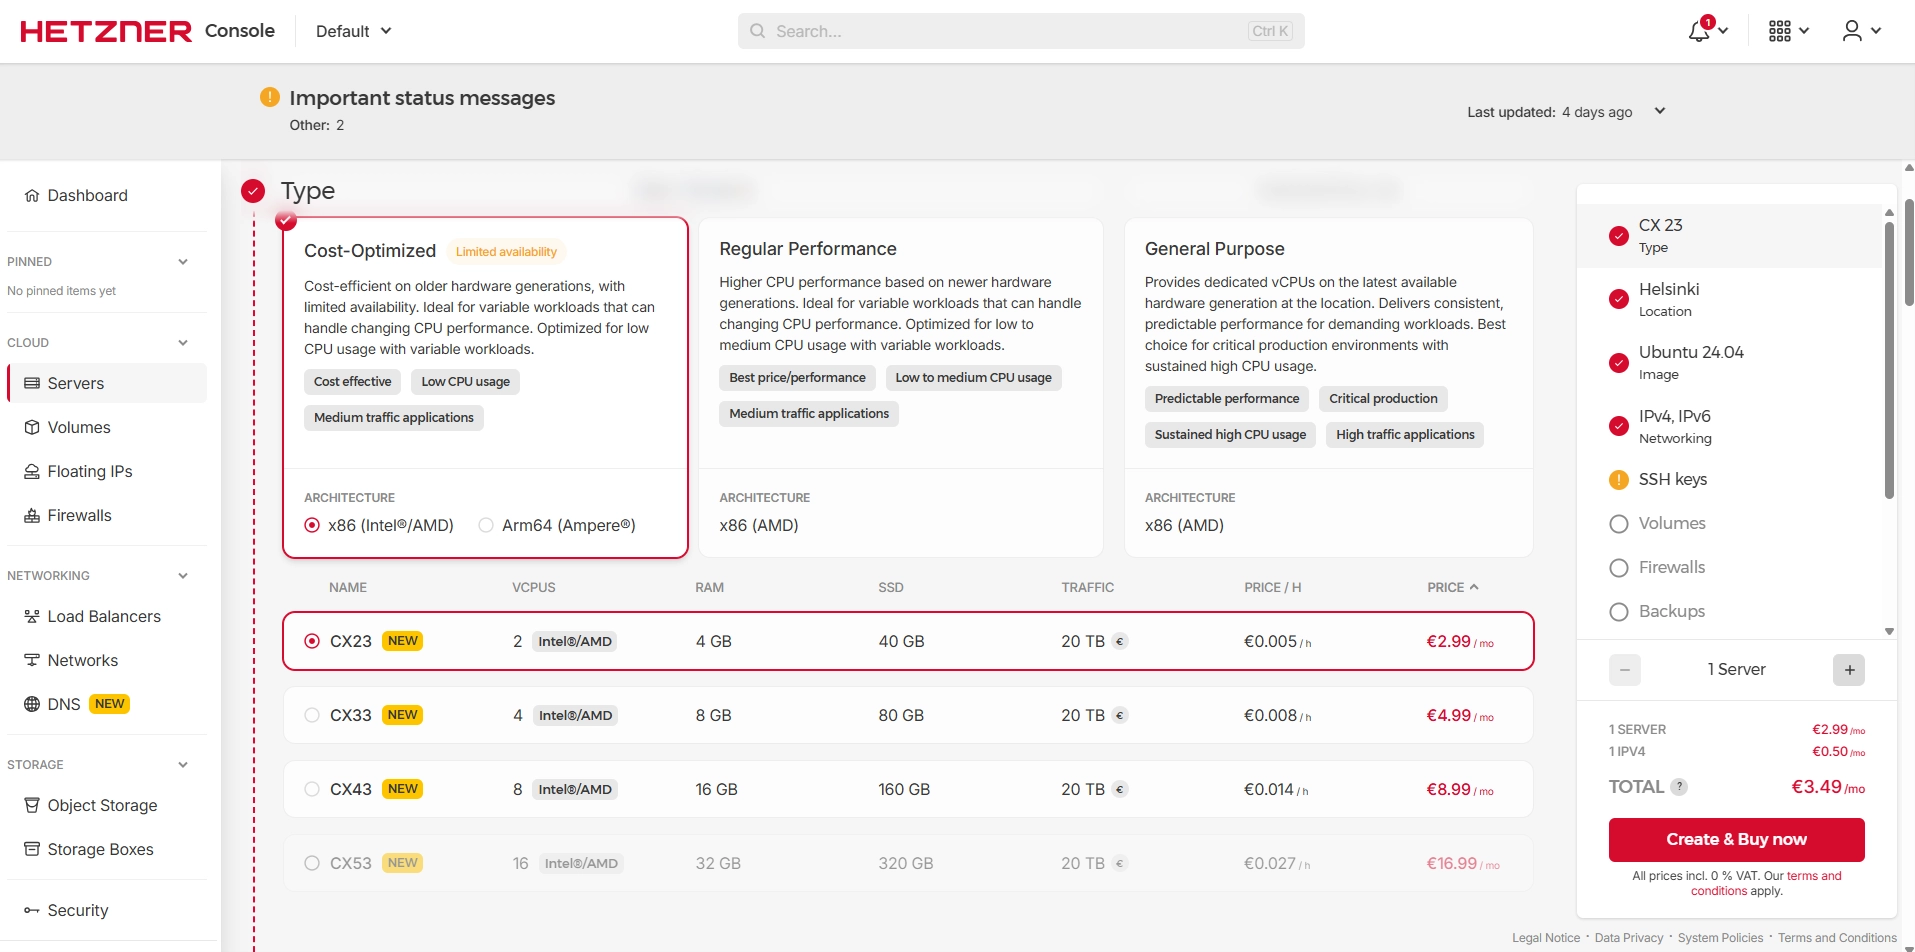Open the Default project dropdown
This screenshot has width=1915, height=952.
point(353,31)
